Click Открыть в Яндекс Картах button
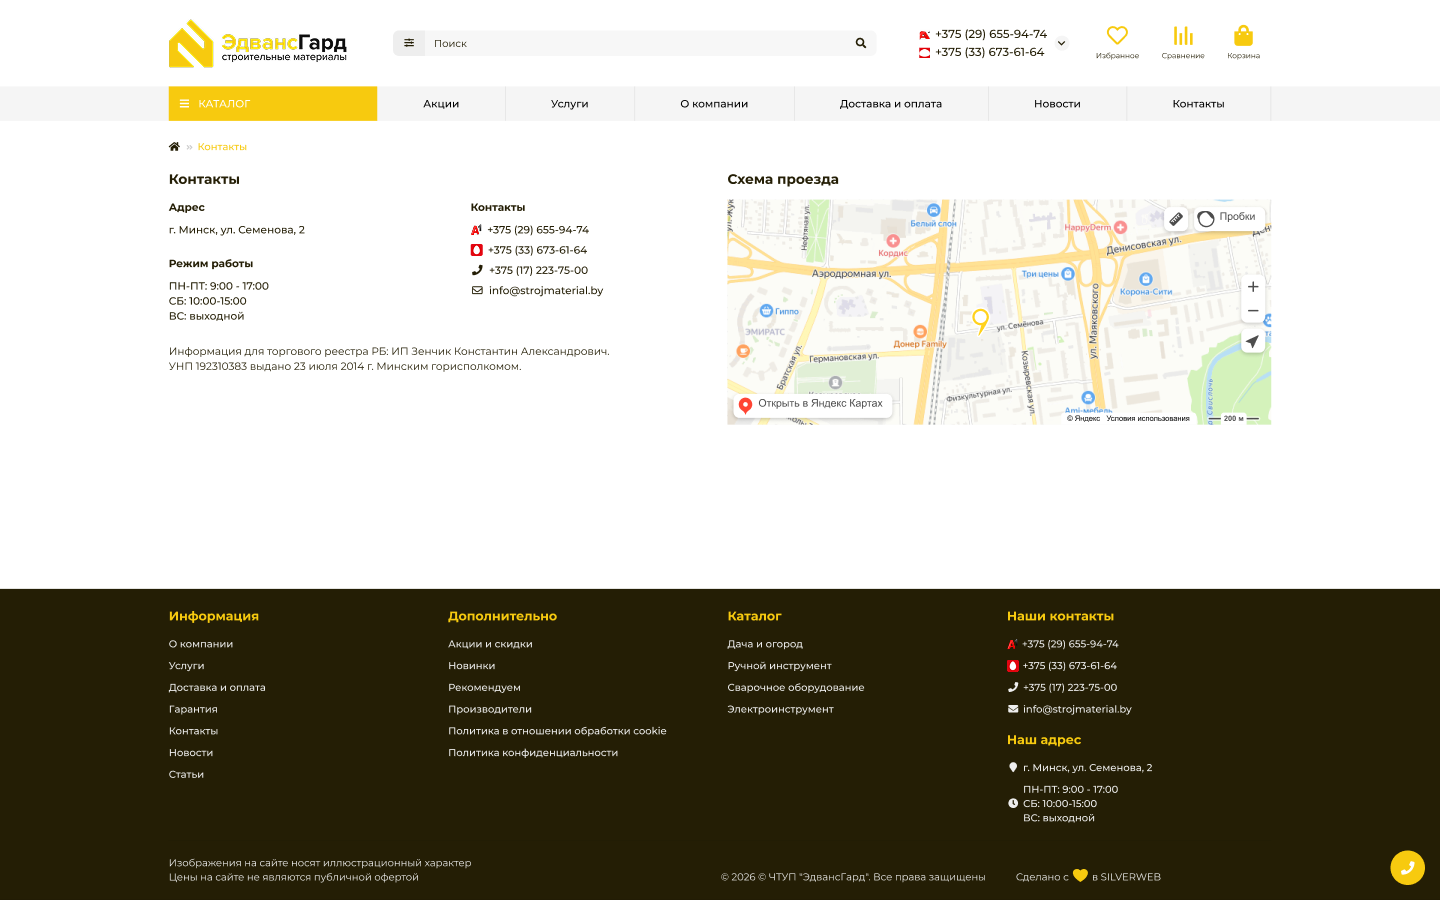This screenshot has height=900, width=1440. click(x=813, y=404)
